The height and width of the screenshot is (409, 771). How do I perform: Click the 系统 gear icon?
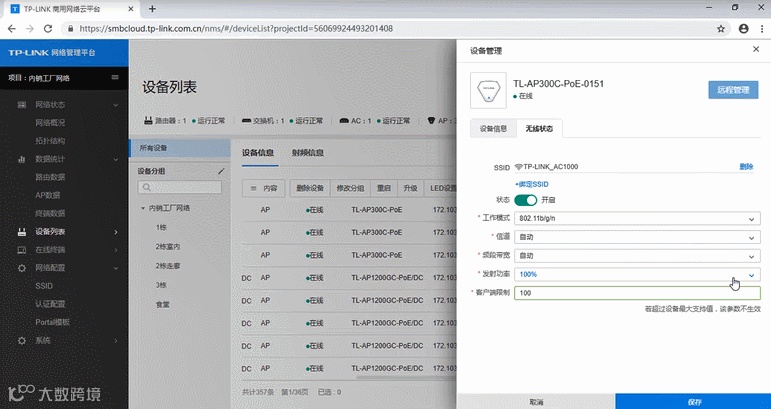(22, 340)
